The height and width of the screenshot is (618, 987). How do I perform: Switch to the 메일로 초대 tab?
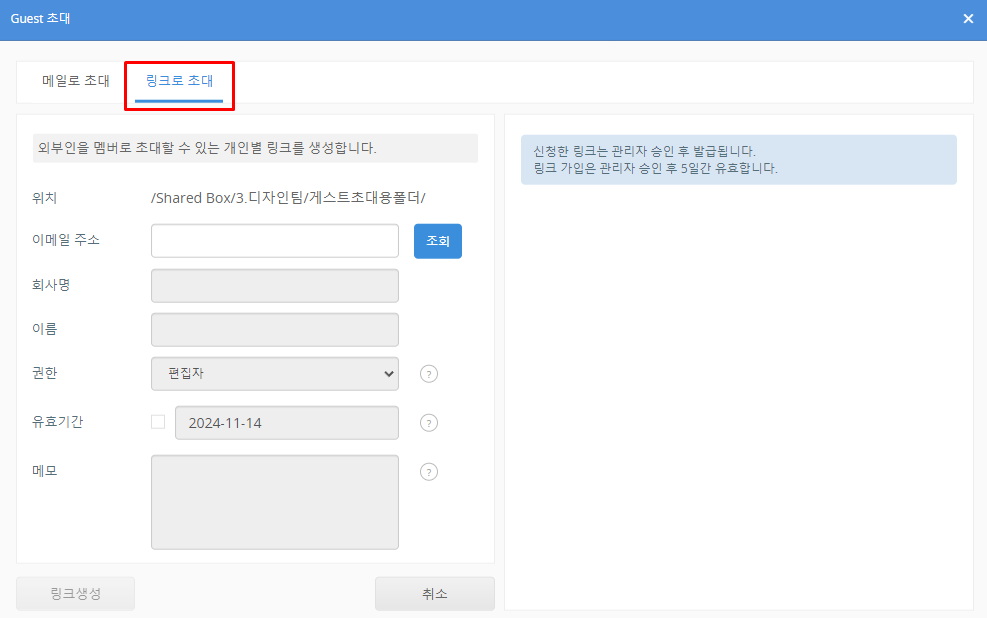76,81
